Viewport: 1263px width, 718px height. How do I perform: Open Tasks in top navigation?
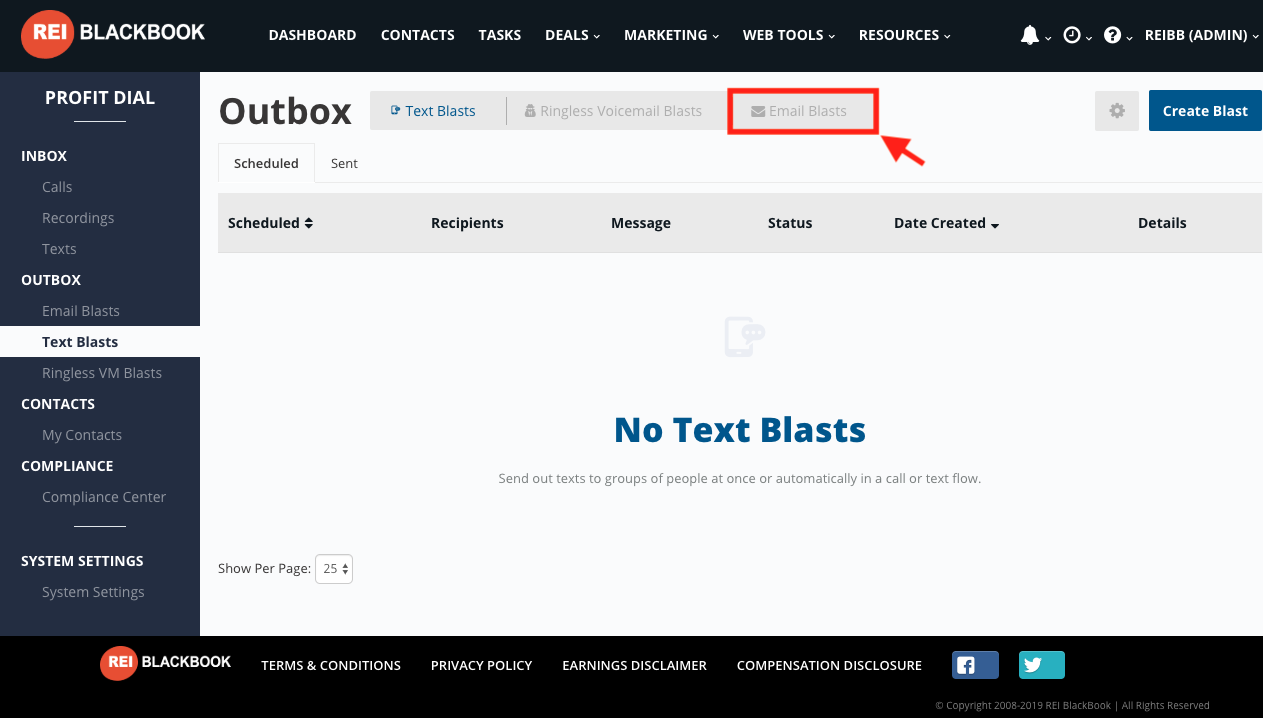click(x=500, y=35)
